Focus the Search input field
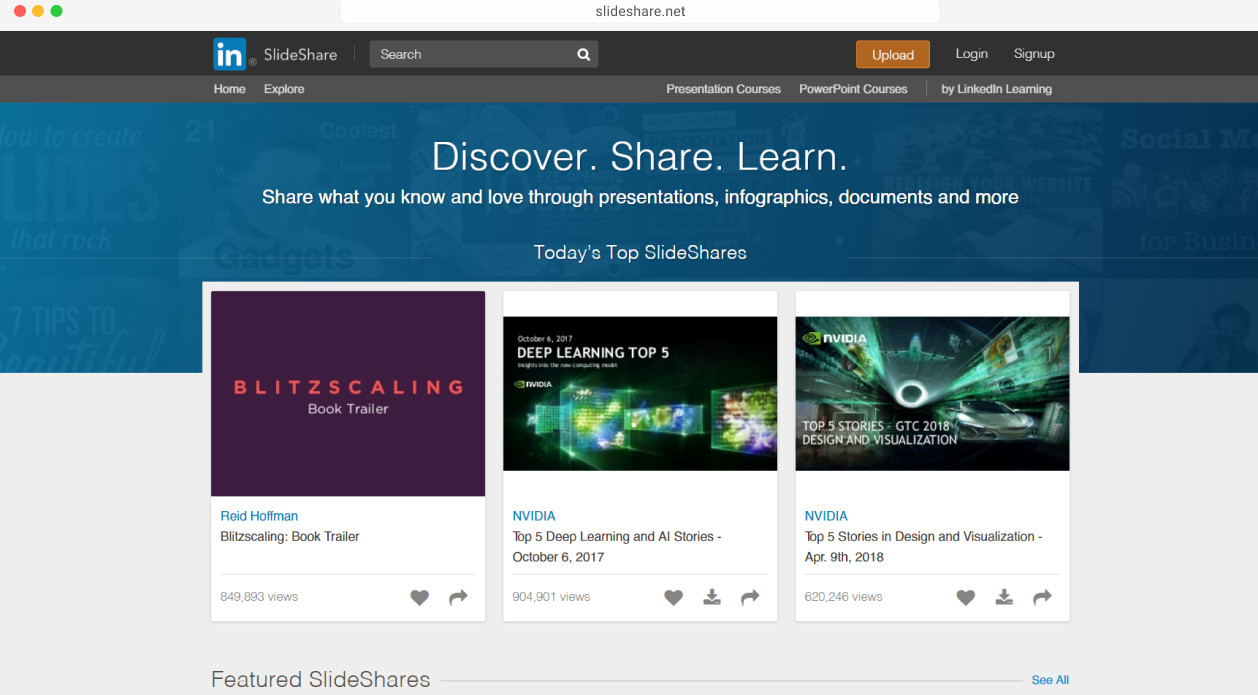1258x695 pixels. [470, 54]
